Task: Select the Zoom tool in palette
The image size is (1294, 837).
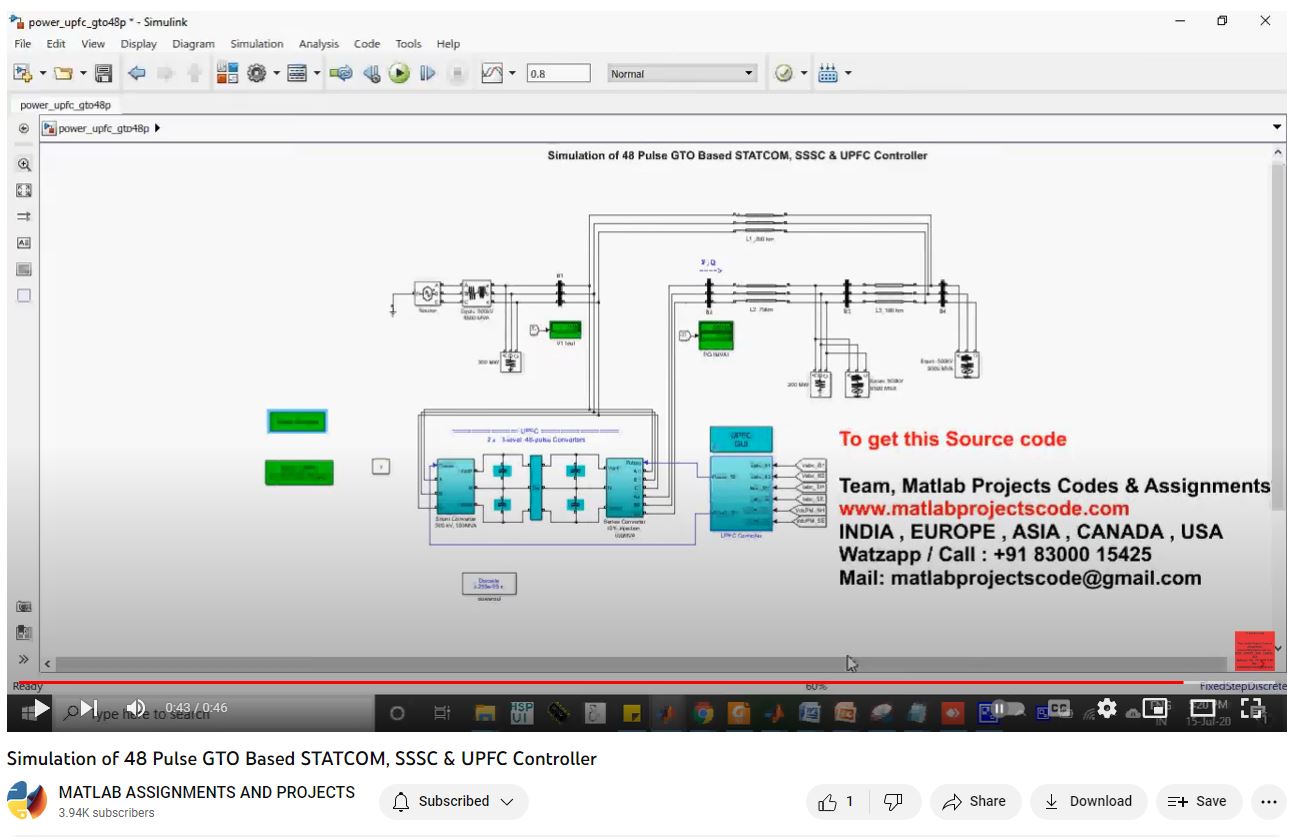Action: pyautogui.click(x=24, y=165)
